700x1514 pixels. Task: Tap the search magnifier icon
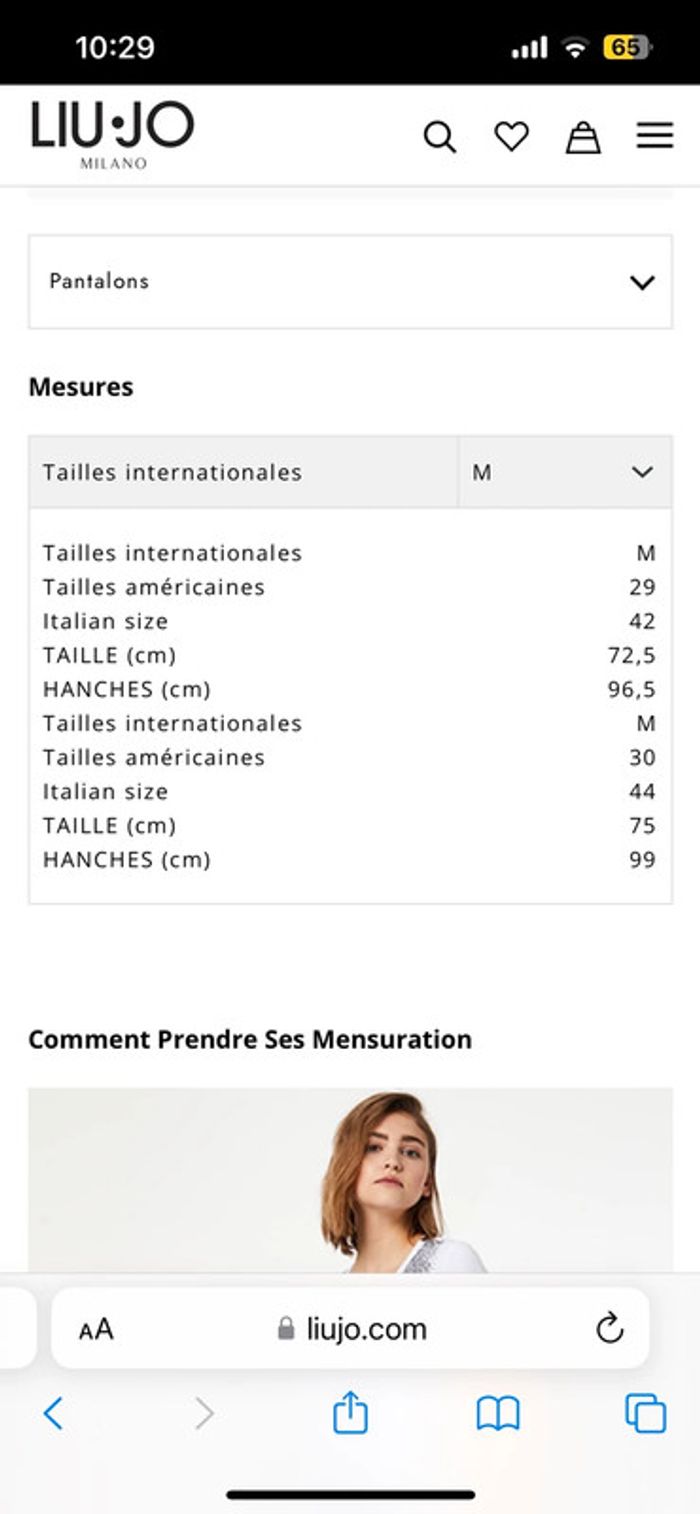(439, 137)
